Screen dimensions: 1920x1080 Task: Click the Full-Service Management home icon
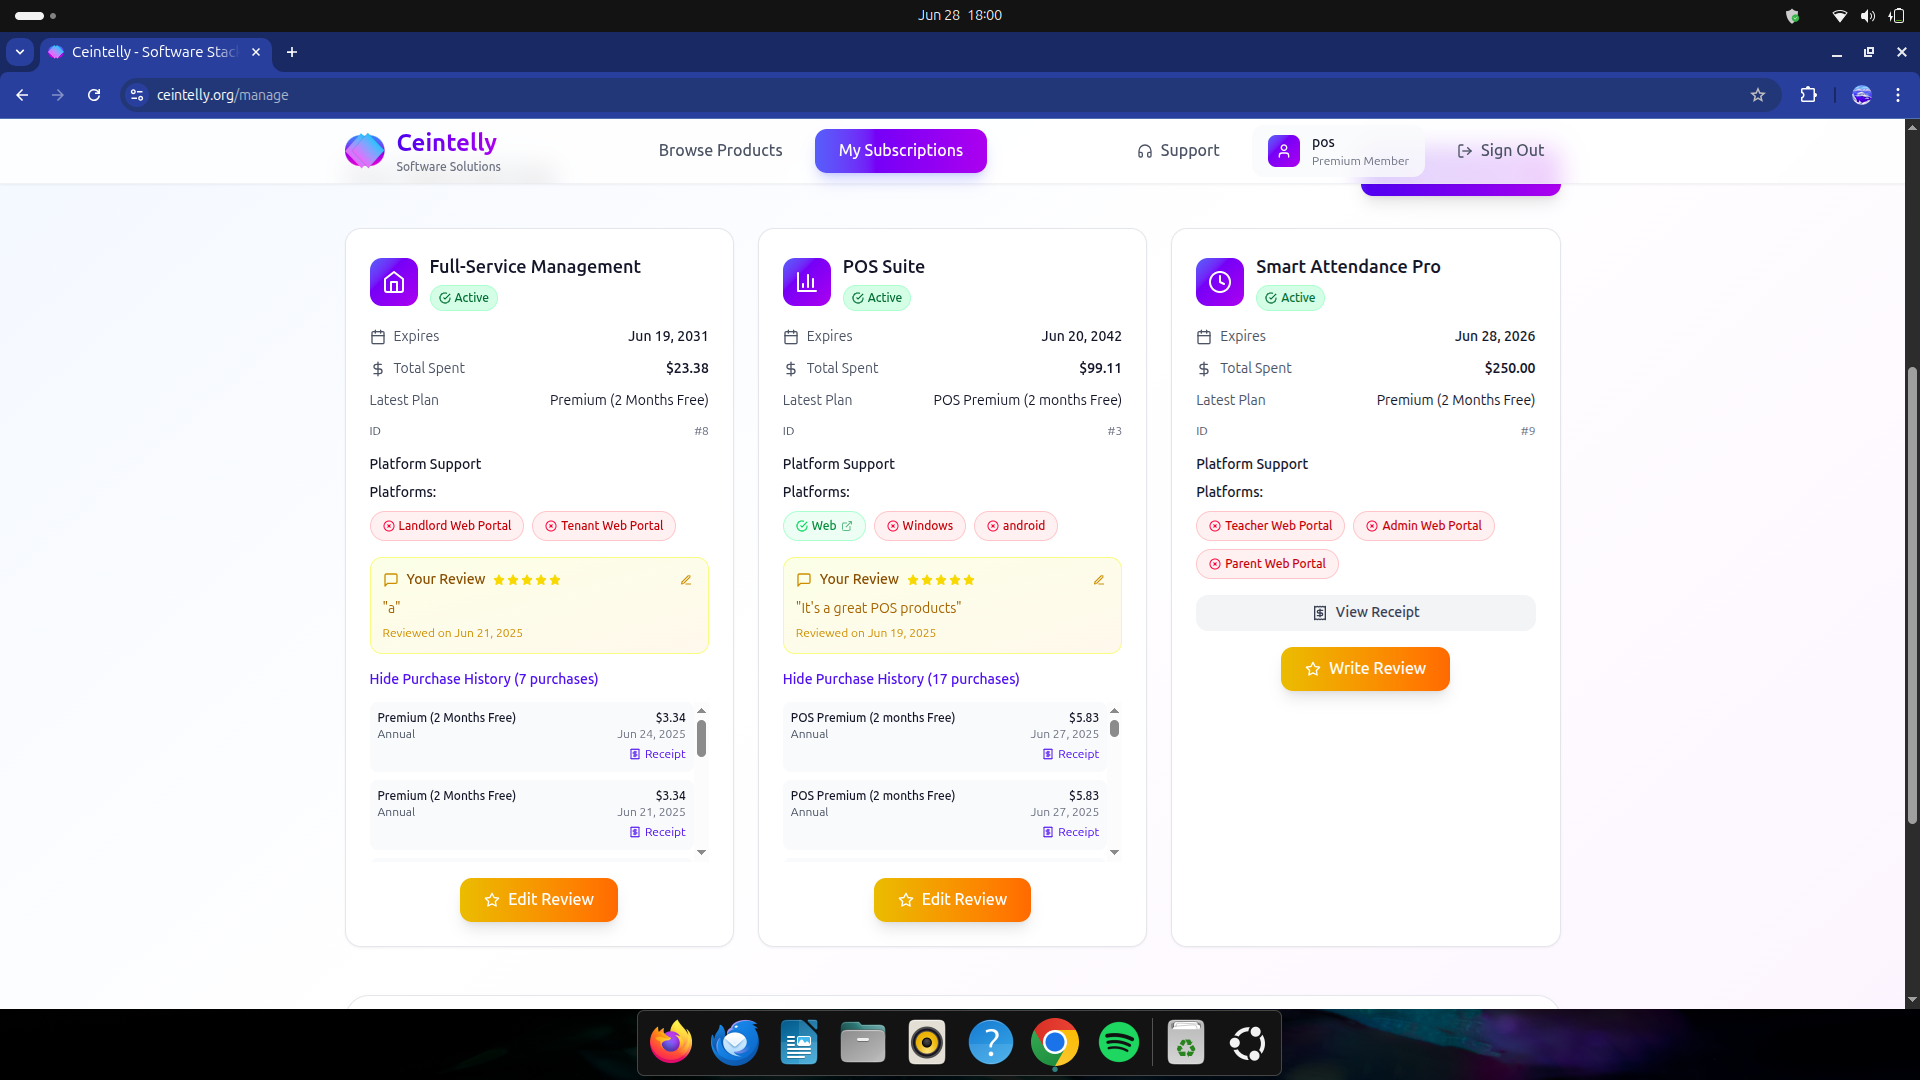click(x=394, y=282)
